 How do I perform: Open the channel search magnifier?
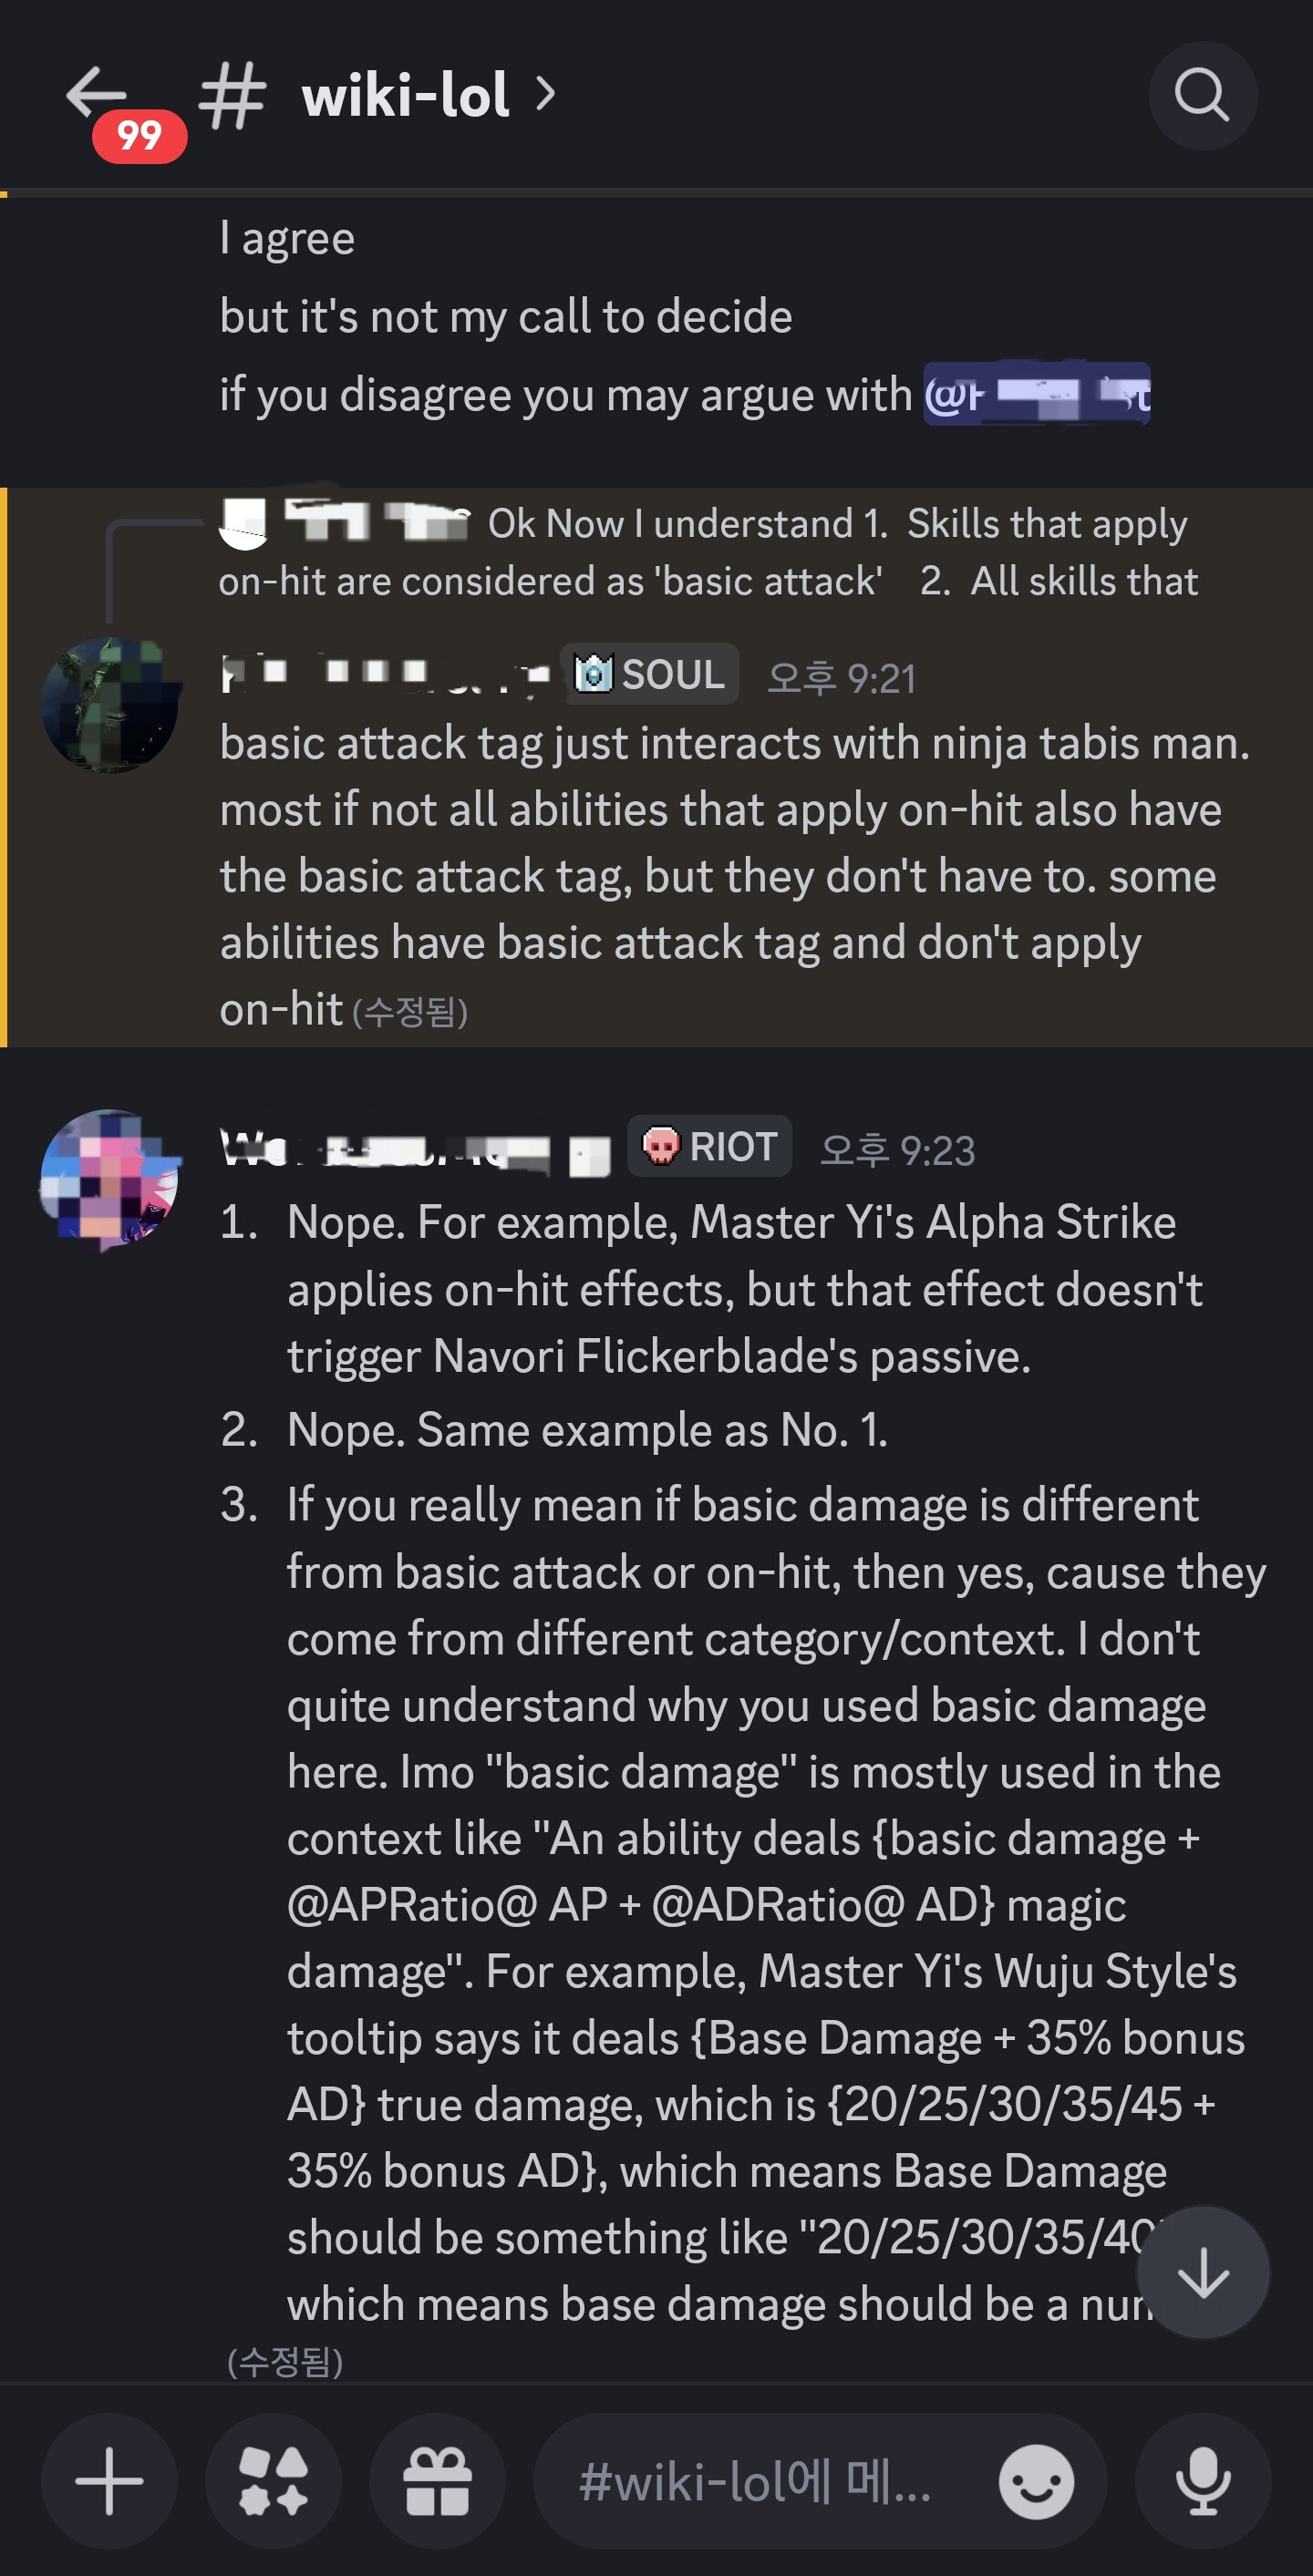coord(1201,96)
